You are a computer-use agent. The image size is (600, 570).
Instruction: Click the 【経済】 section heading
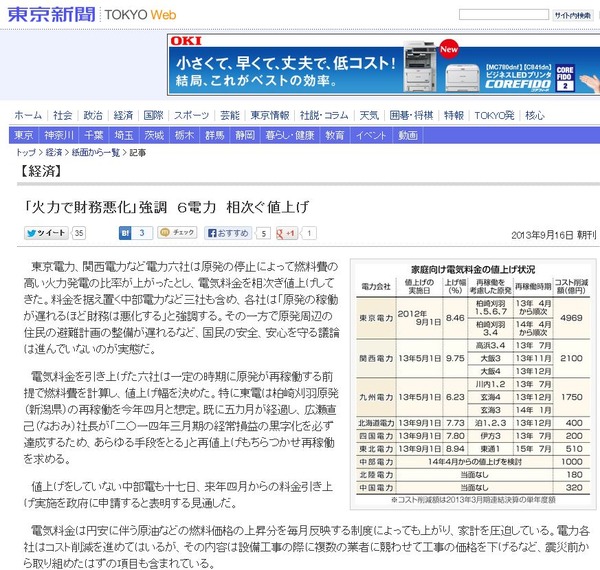41,171
